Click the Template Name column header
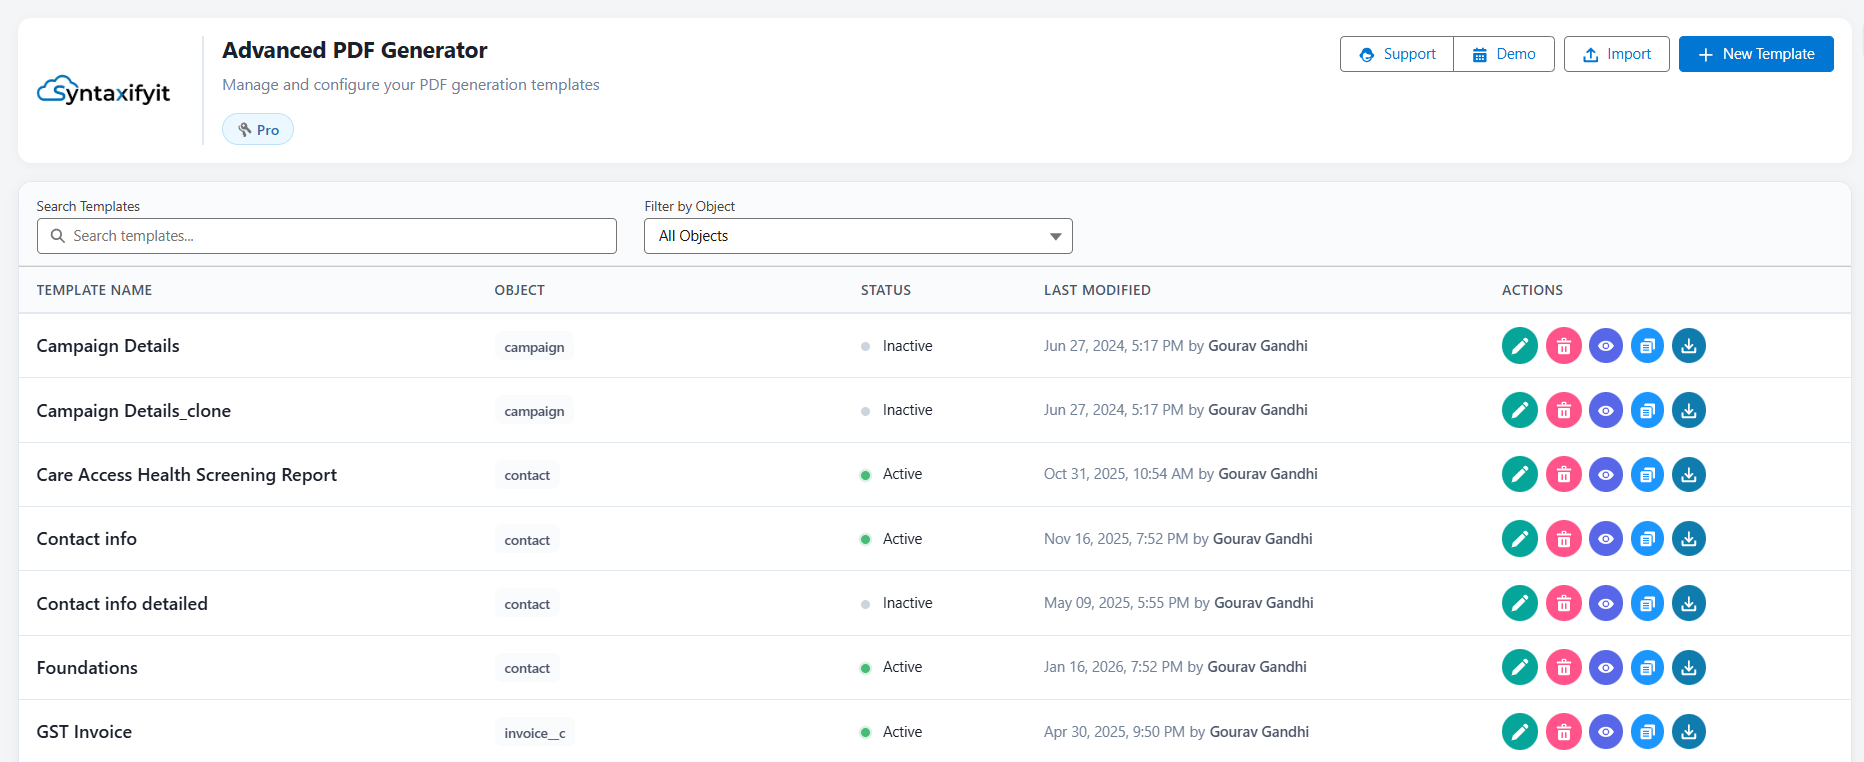Screen dimensions: 1864x762 [x=94, y=290]
